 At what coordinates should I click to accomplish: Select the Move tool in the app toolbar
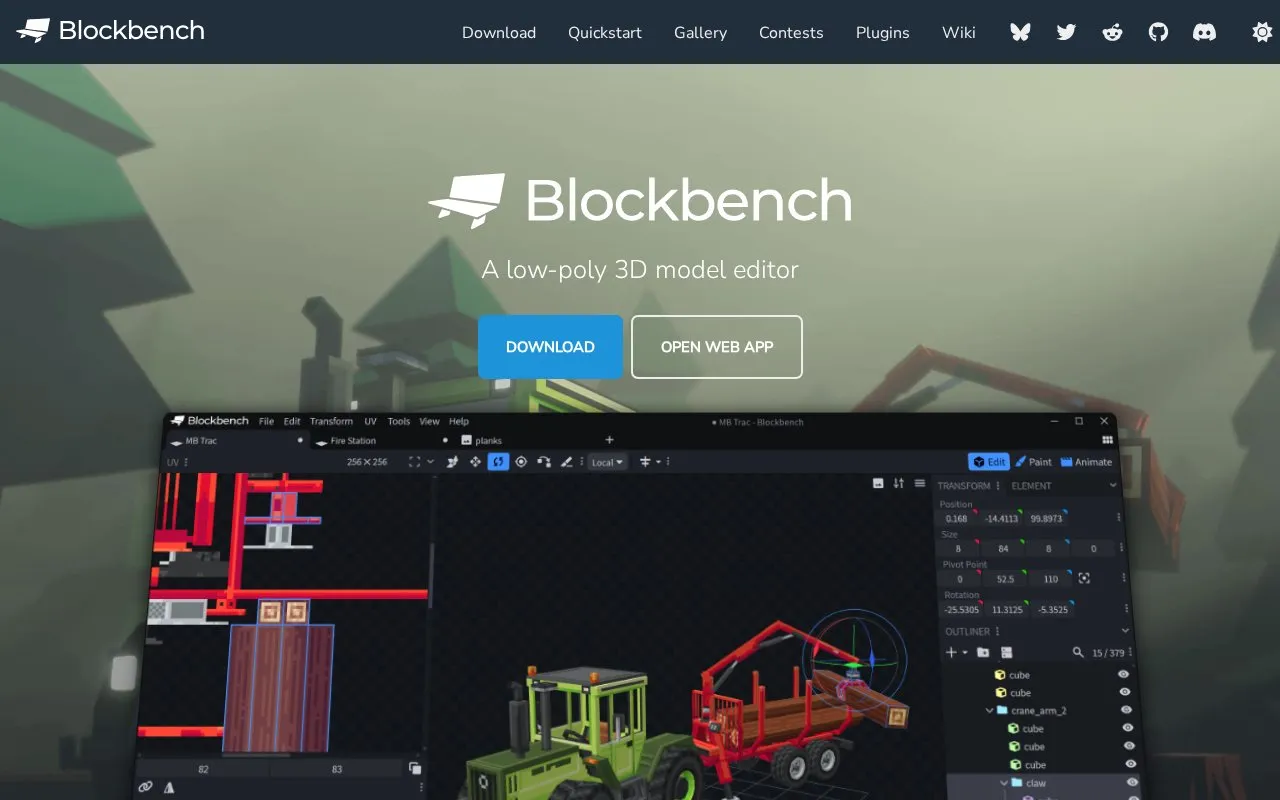tap(475, 462)
